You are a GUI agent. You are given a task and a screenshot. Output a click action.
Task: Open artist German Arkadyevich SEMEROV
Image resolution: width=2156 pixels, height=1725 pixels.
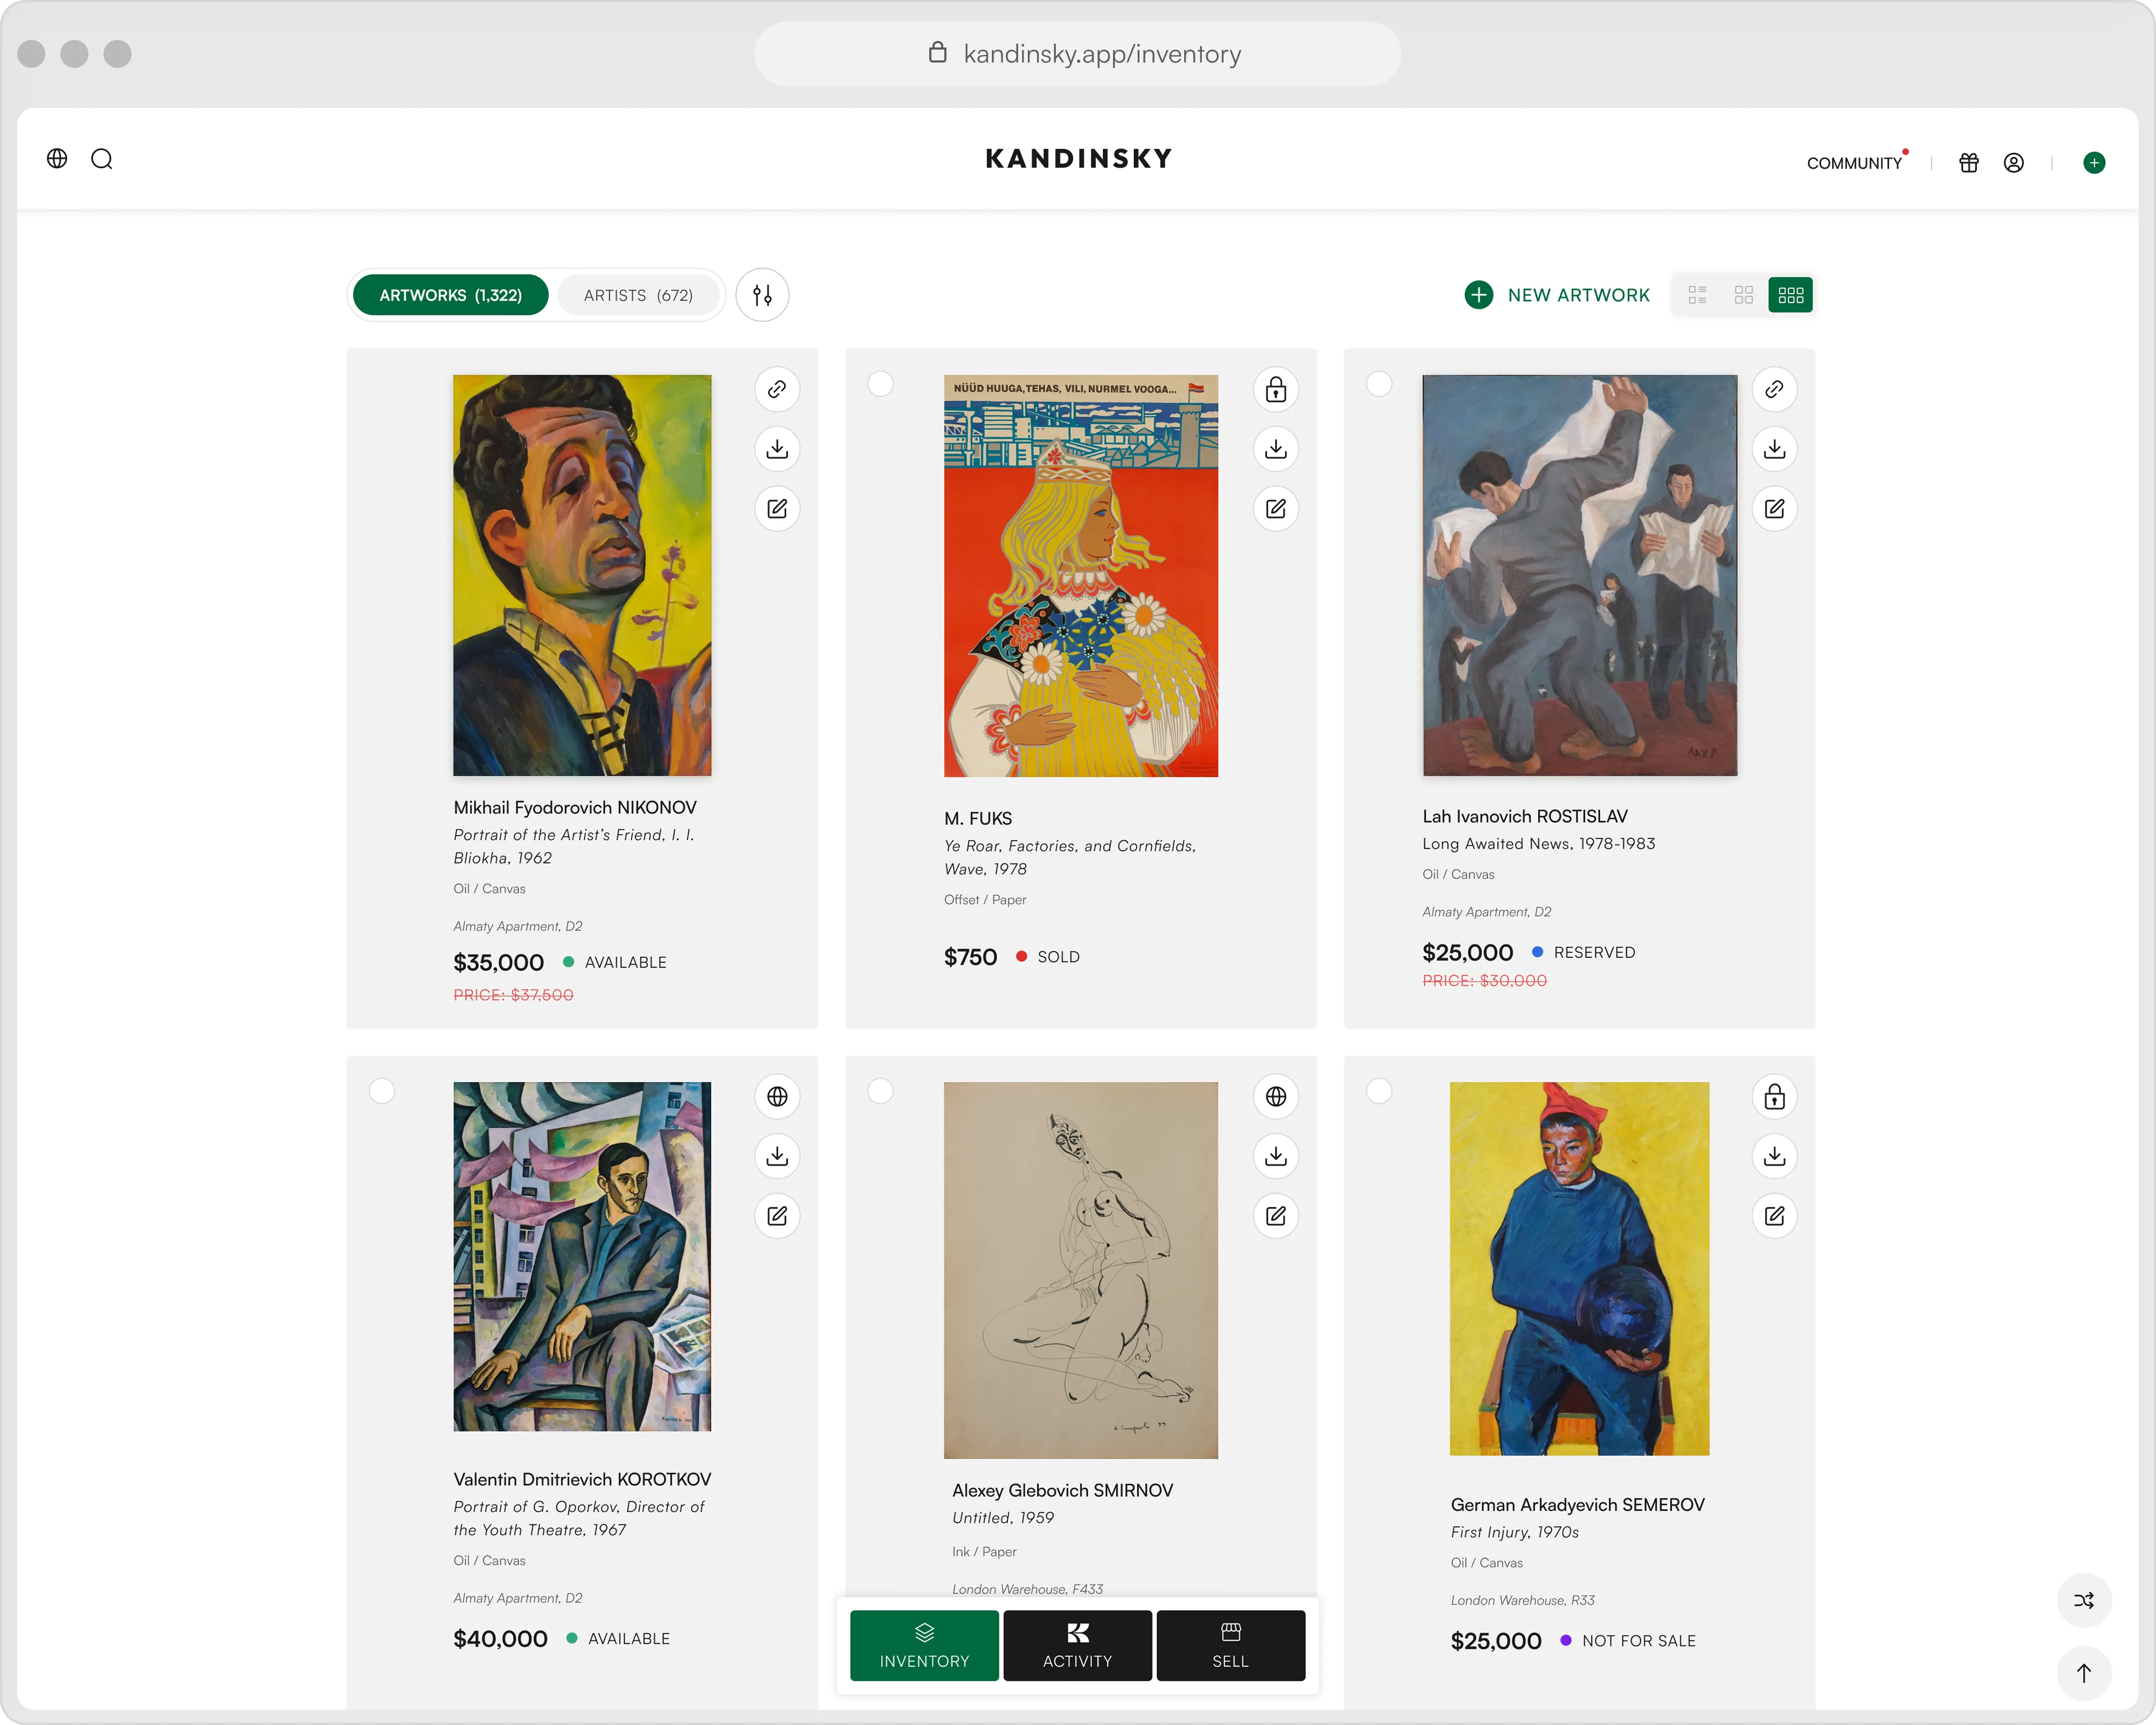coord(1577,1505)
